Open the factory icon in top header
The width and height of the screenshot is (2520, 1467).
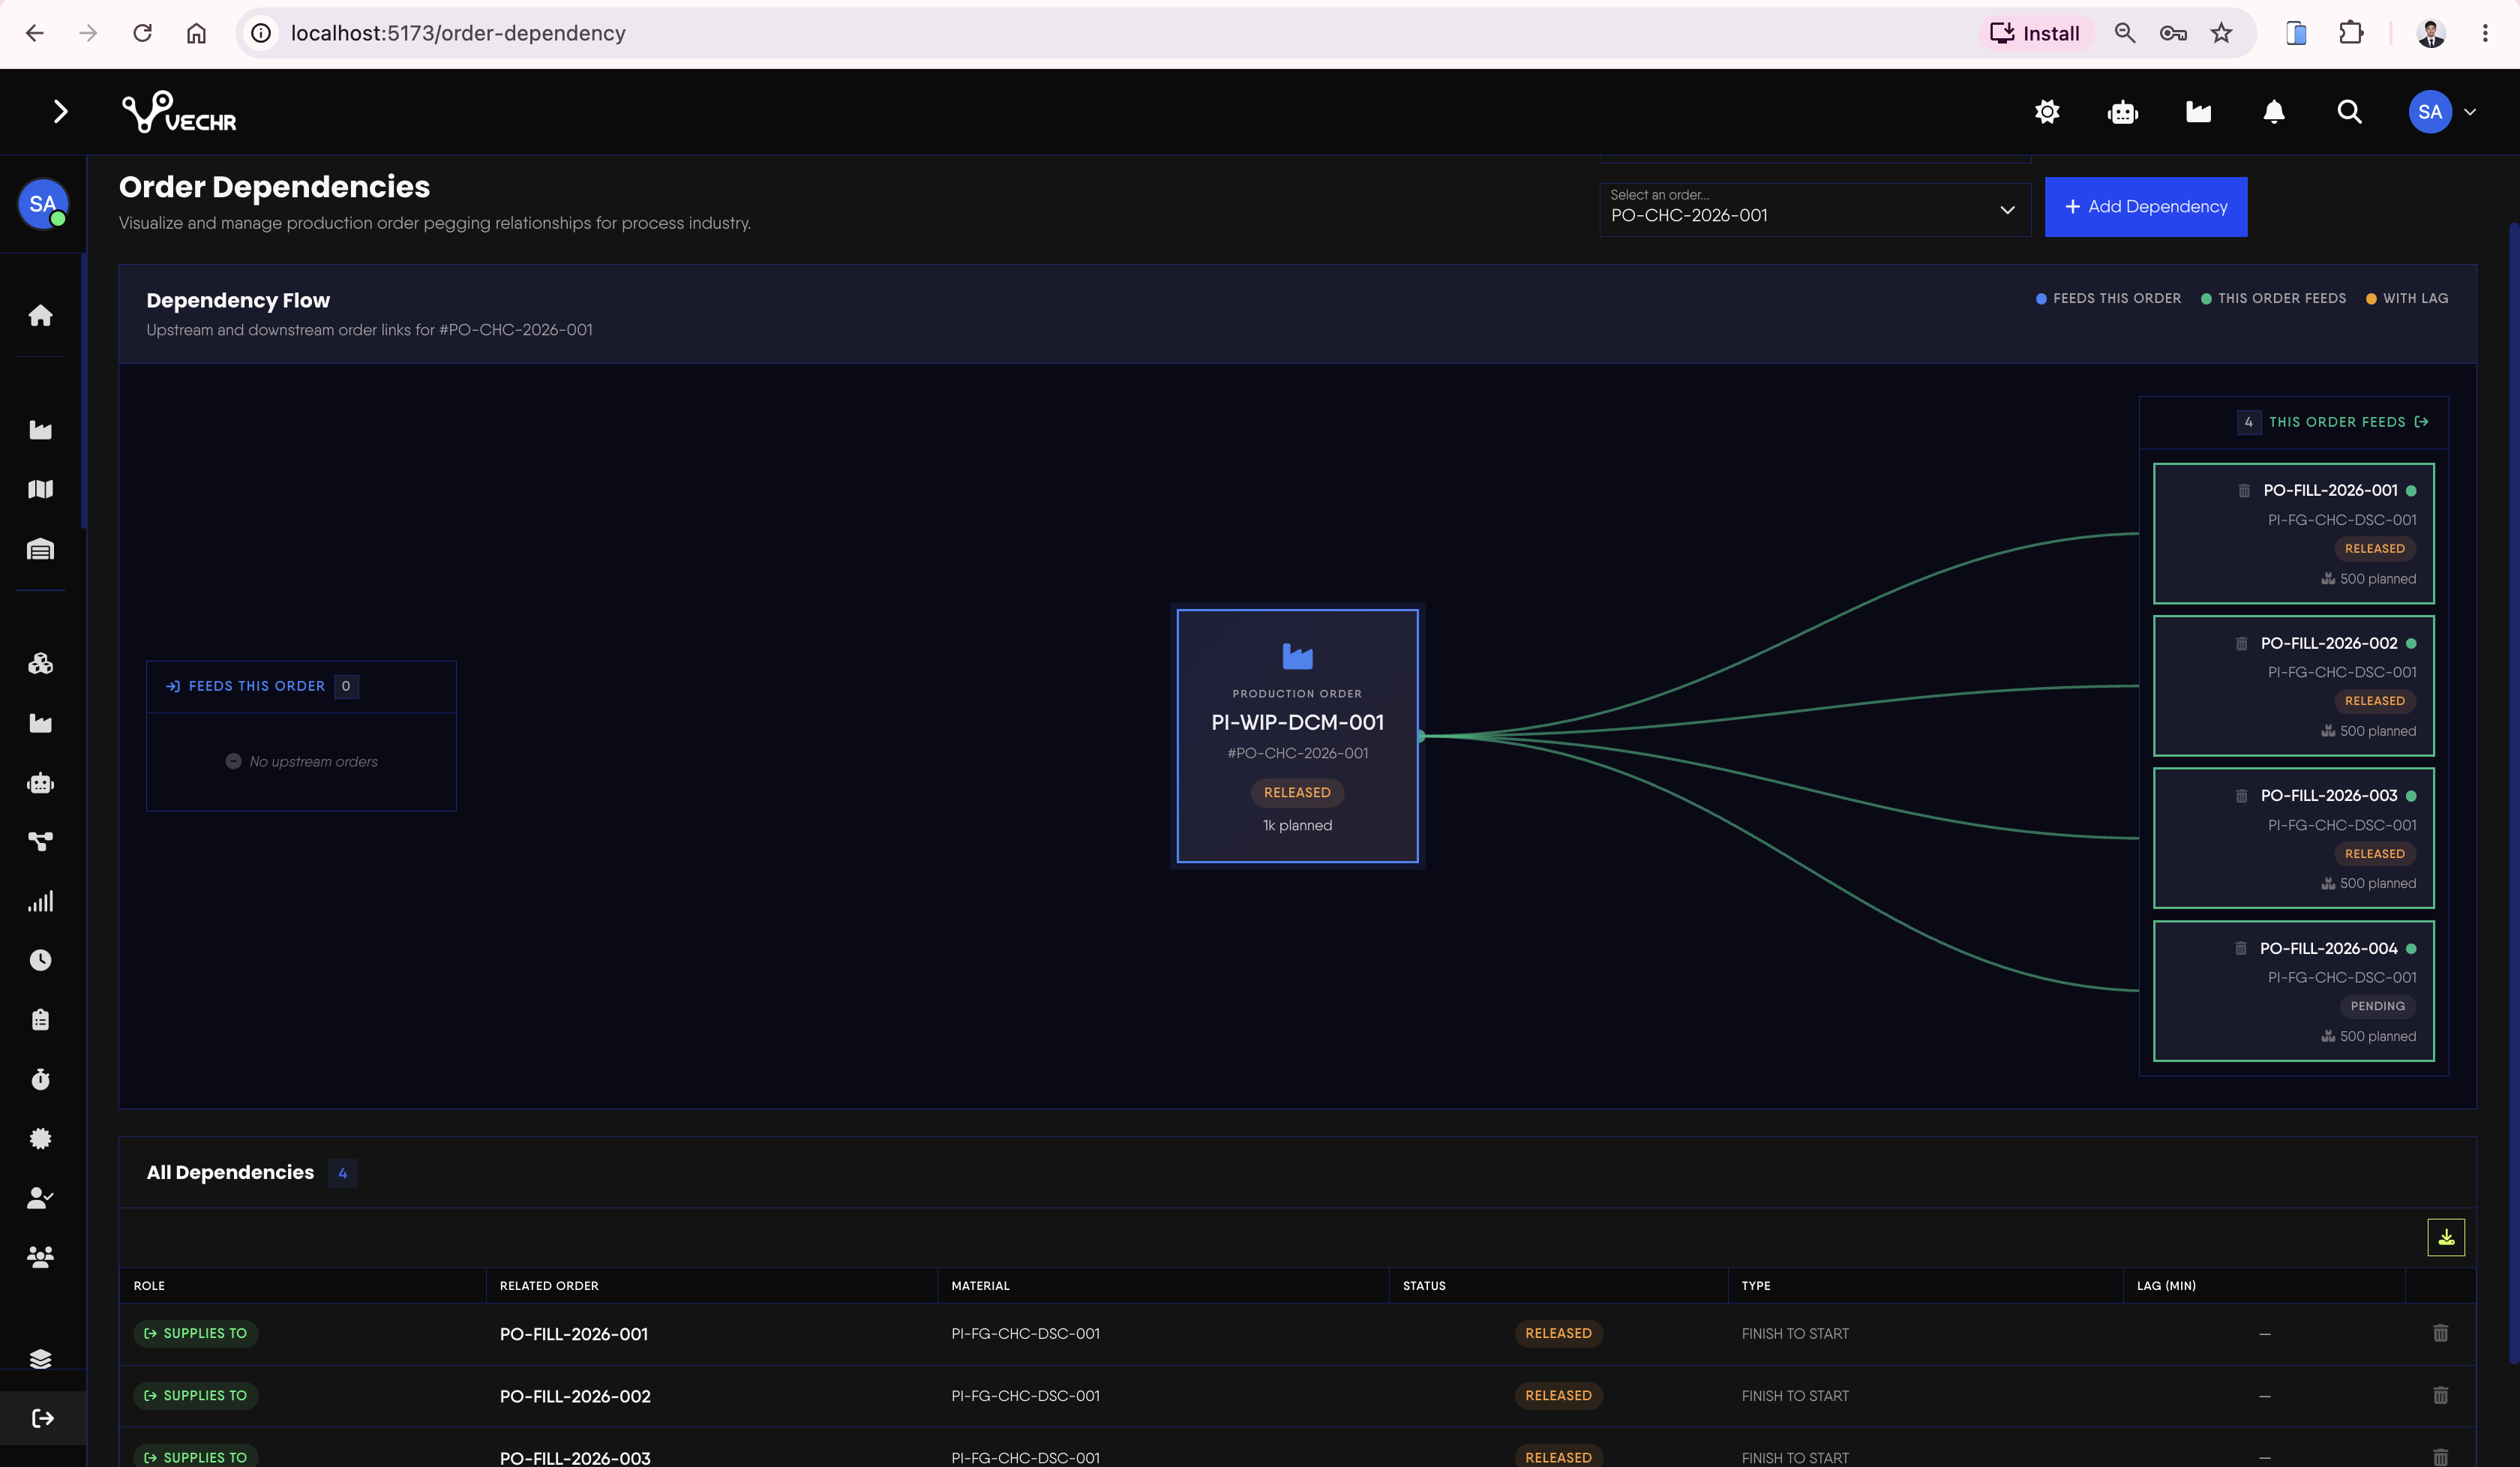tap(2198, 112)
